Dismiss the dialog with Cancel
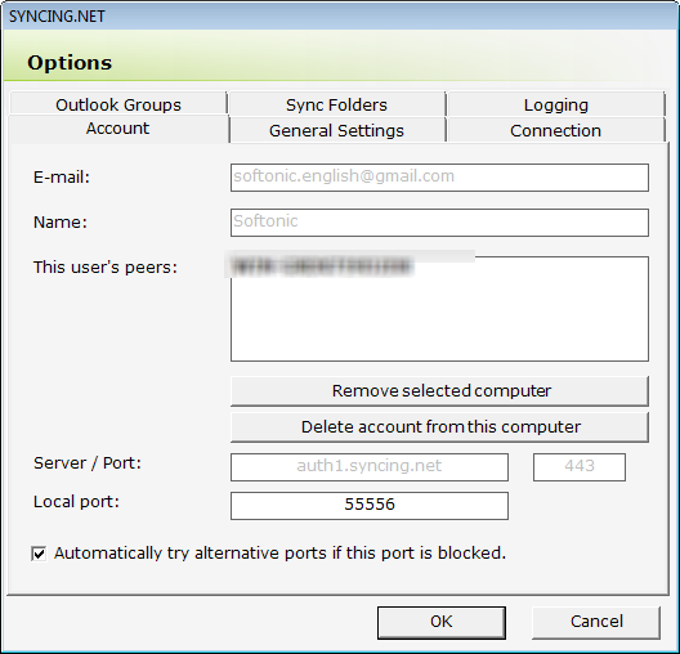 point(596,622)
